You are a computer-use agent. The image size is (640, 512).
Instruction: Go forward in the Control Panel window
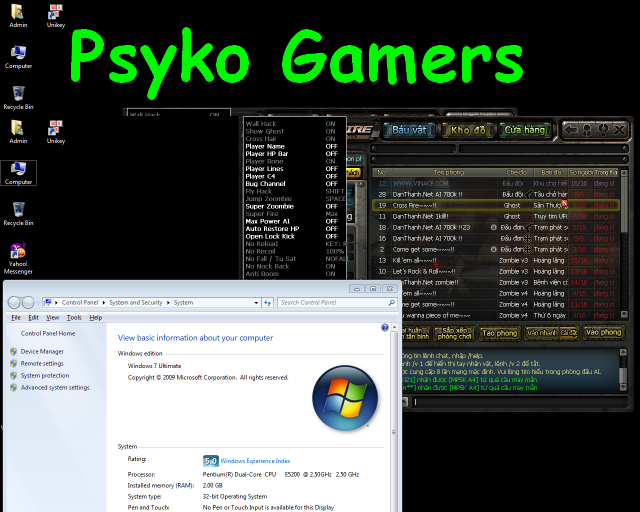click(x=28, y=302)
